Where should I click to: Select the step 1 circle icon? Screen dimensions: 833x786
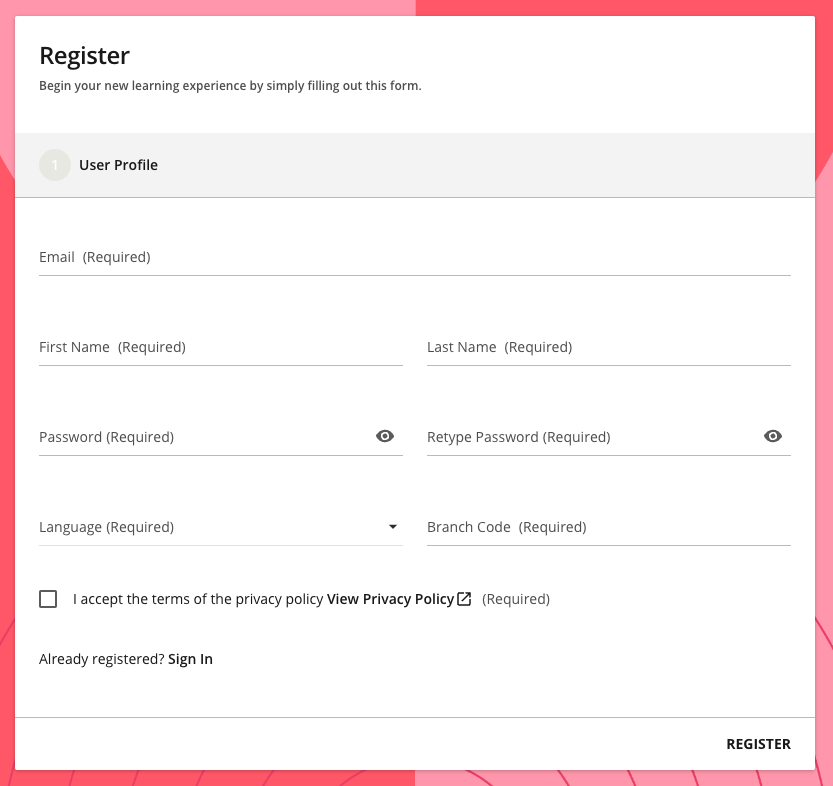click(x=55, y=165)
